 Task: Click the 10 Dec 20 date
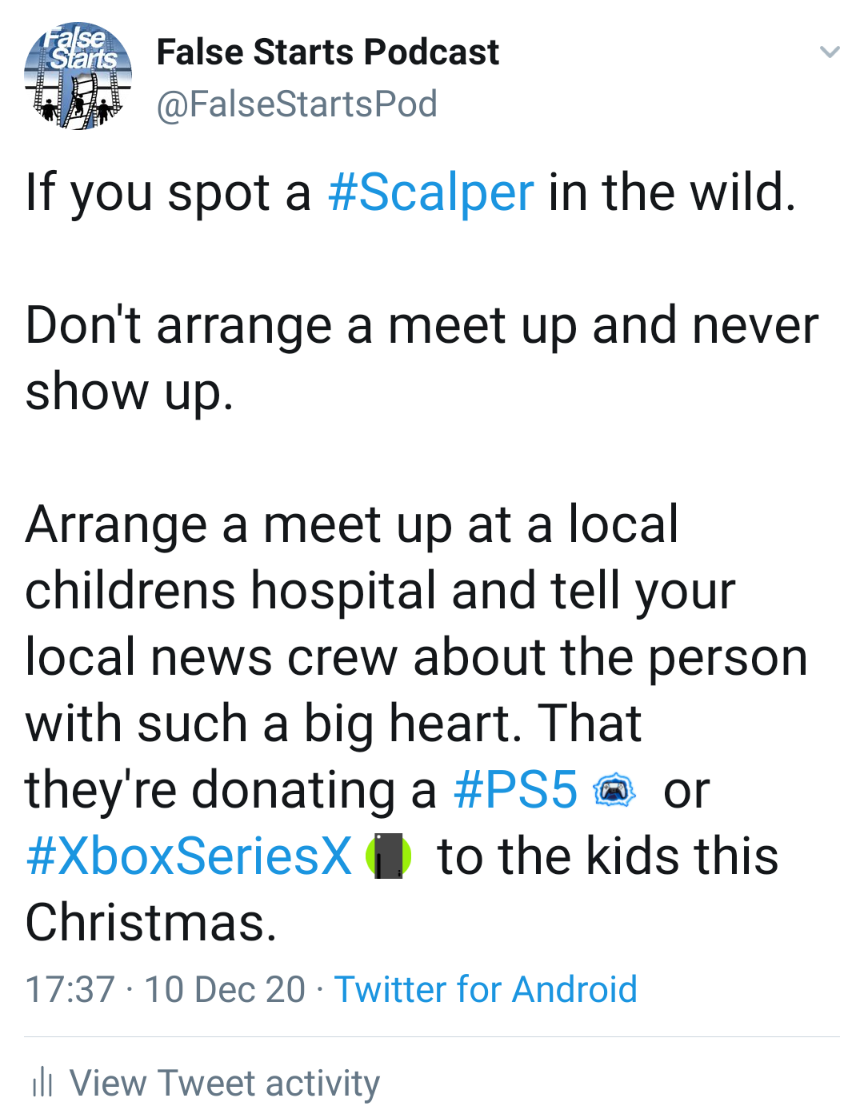click(226, 989)
